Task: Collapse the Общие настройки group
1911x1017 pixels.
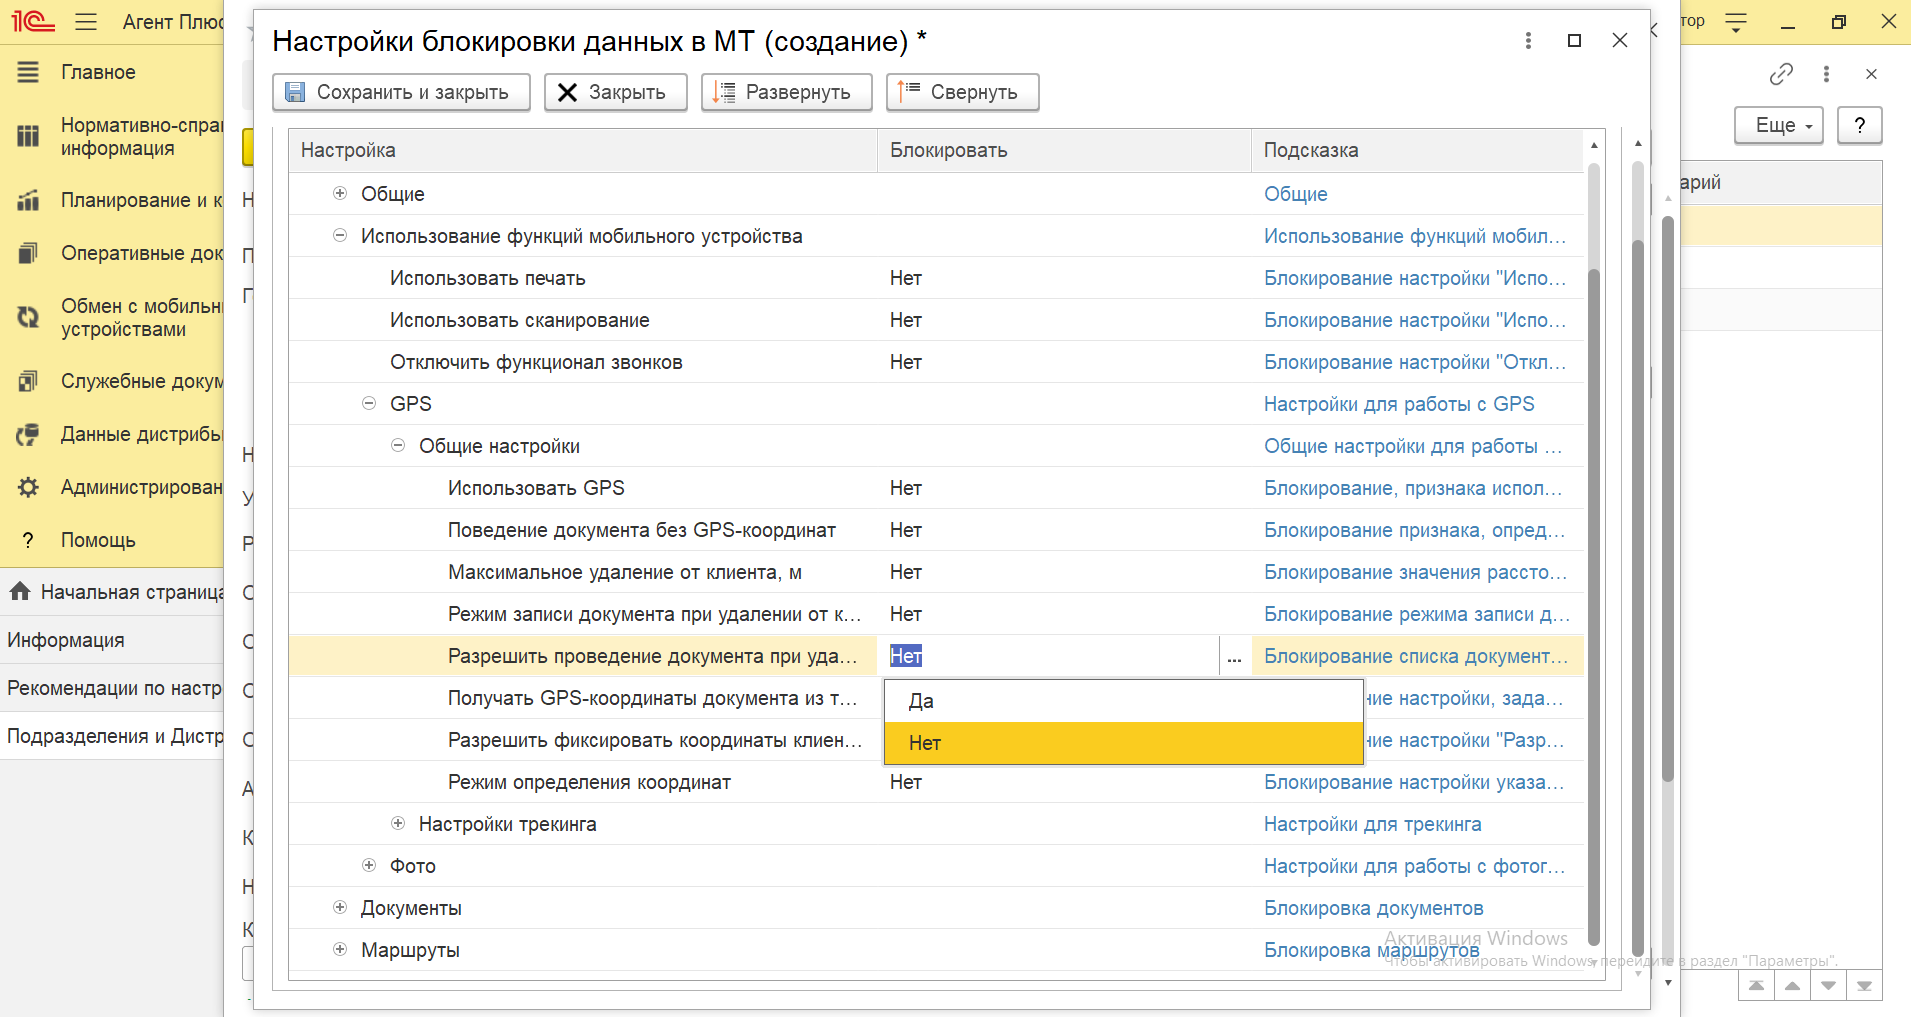Action: click(398, 445)
